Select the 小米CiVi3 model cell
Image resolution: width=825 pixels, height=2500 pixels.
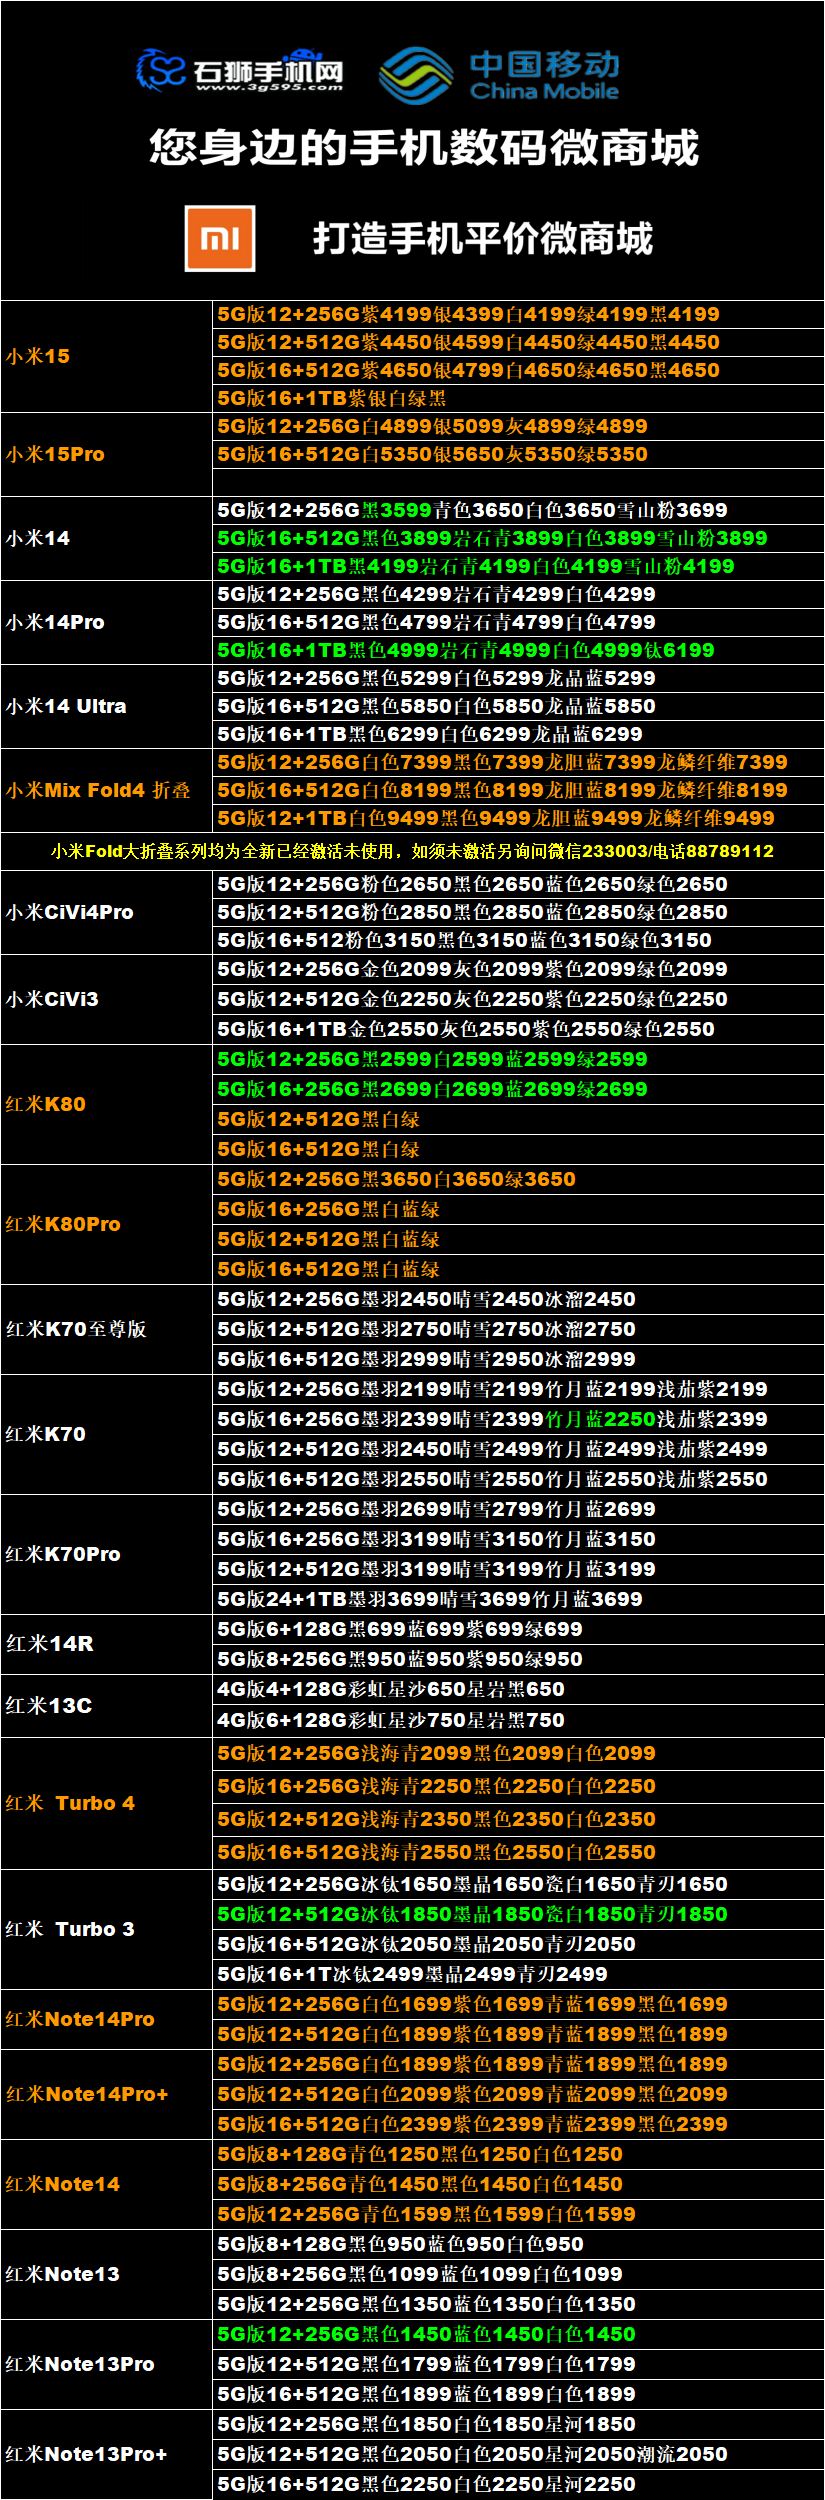(x=107, y=999)
